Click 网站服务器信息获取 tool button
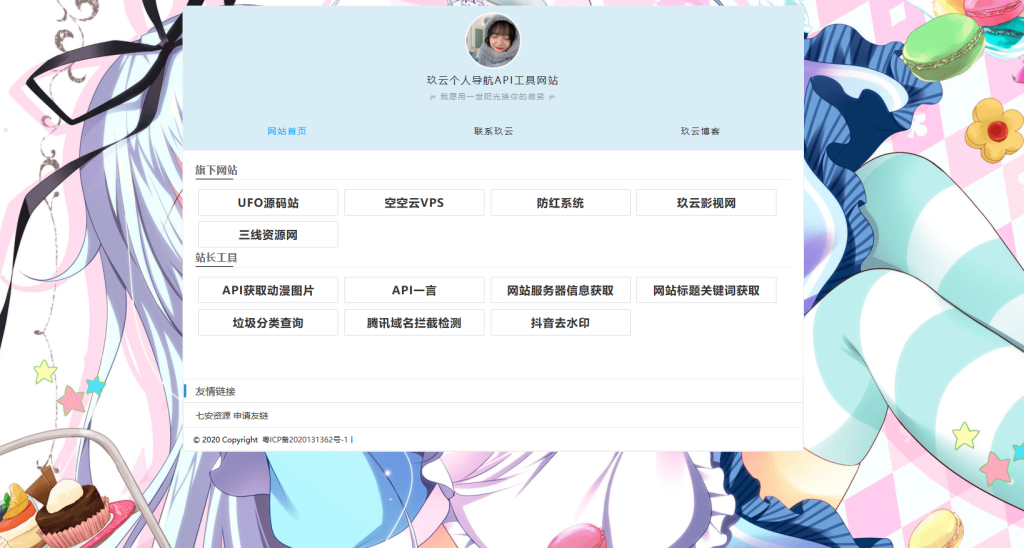This screenshot has height=548, width=1024. point(560,290)
